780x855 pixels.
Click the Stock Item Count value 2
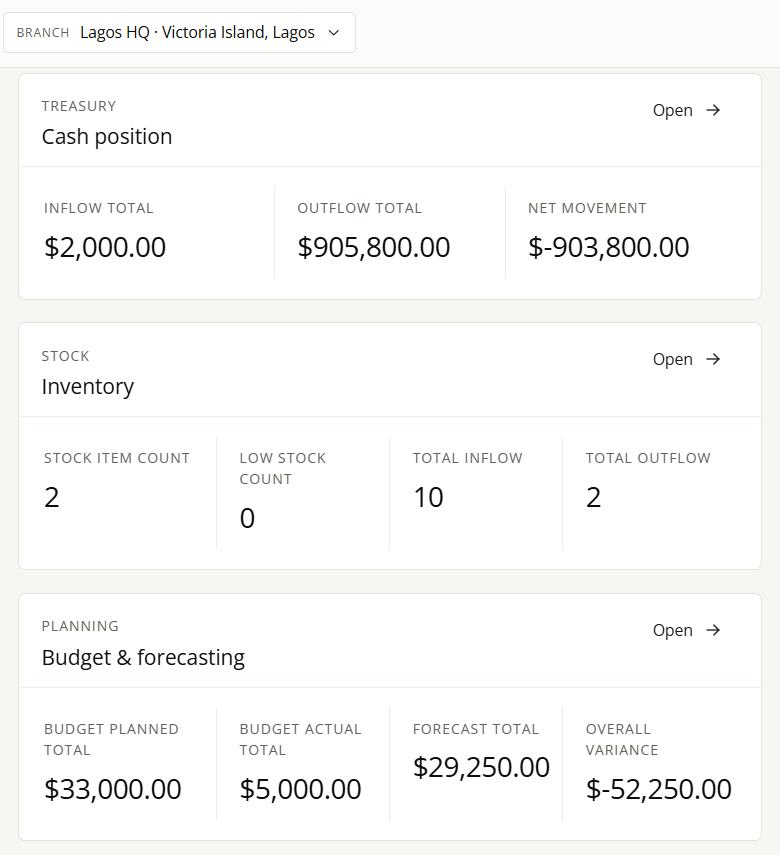[52, 497]
